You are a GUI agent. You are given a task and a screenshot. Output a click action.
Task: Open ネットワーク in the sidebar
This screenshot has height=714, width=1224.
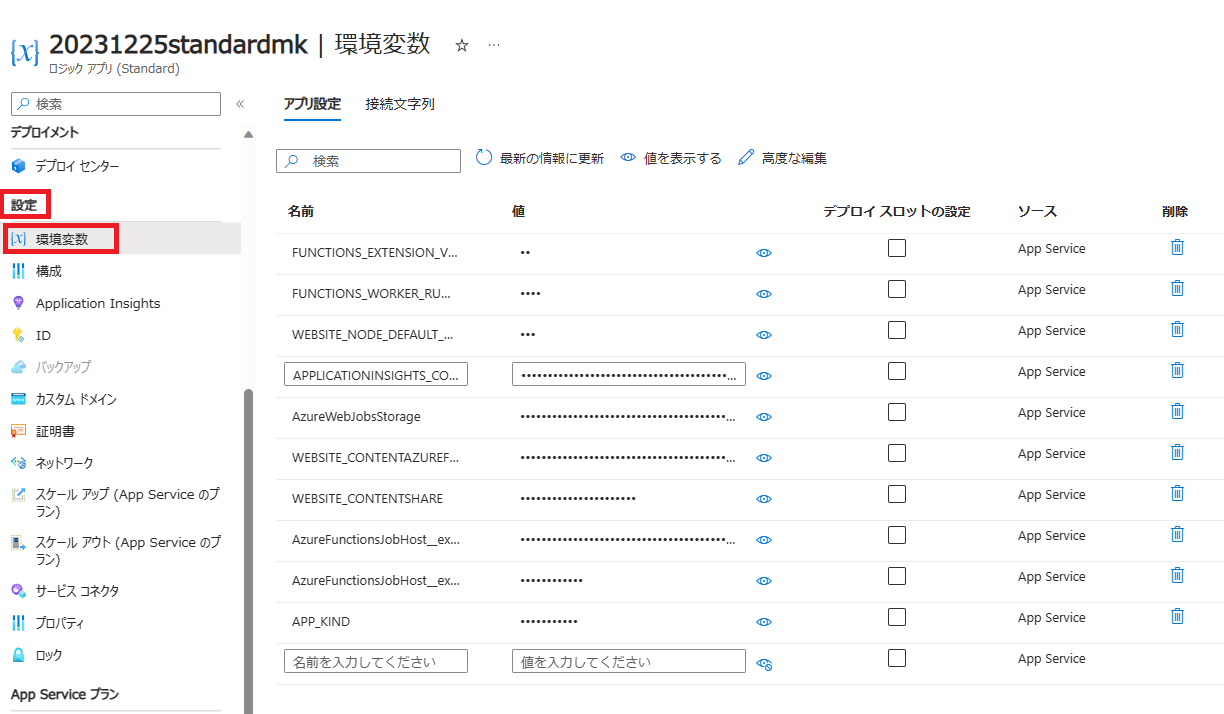point(64,463)
